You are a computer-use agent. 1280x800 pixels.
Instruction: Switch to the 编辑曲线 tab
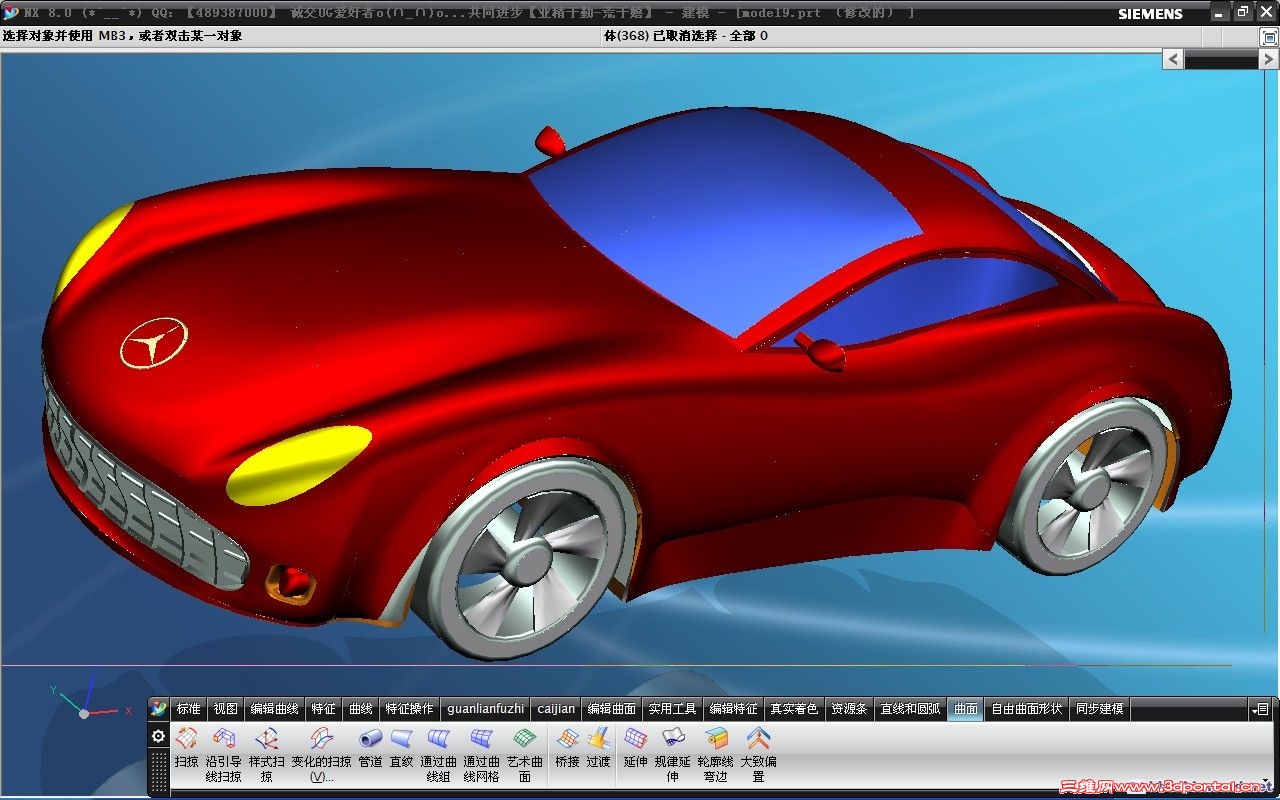[275, 709]
